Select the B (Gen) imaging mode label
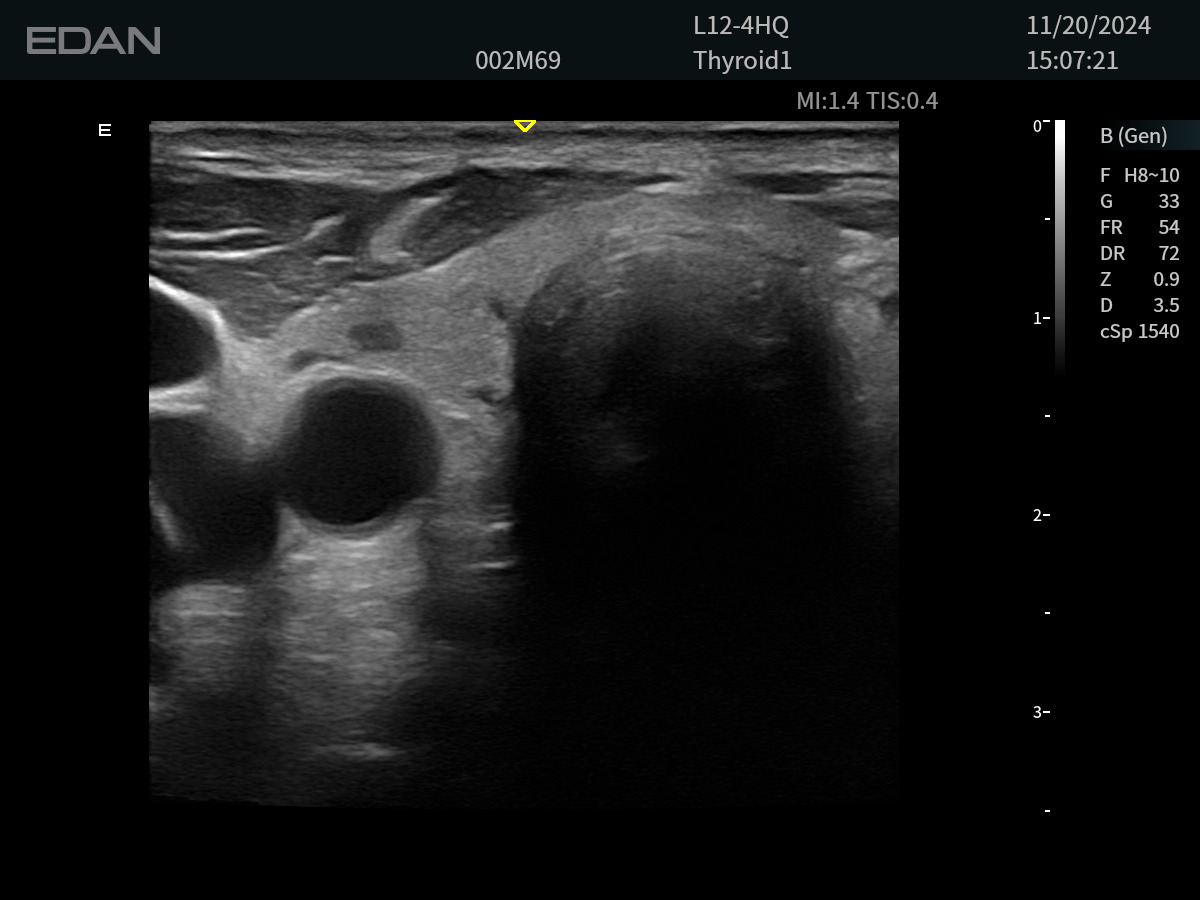Image resolution: width=1200 pixels, height=900 pixels. point(1133,136)
